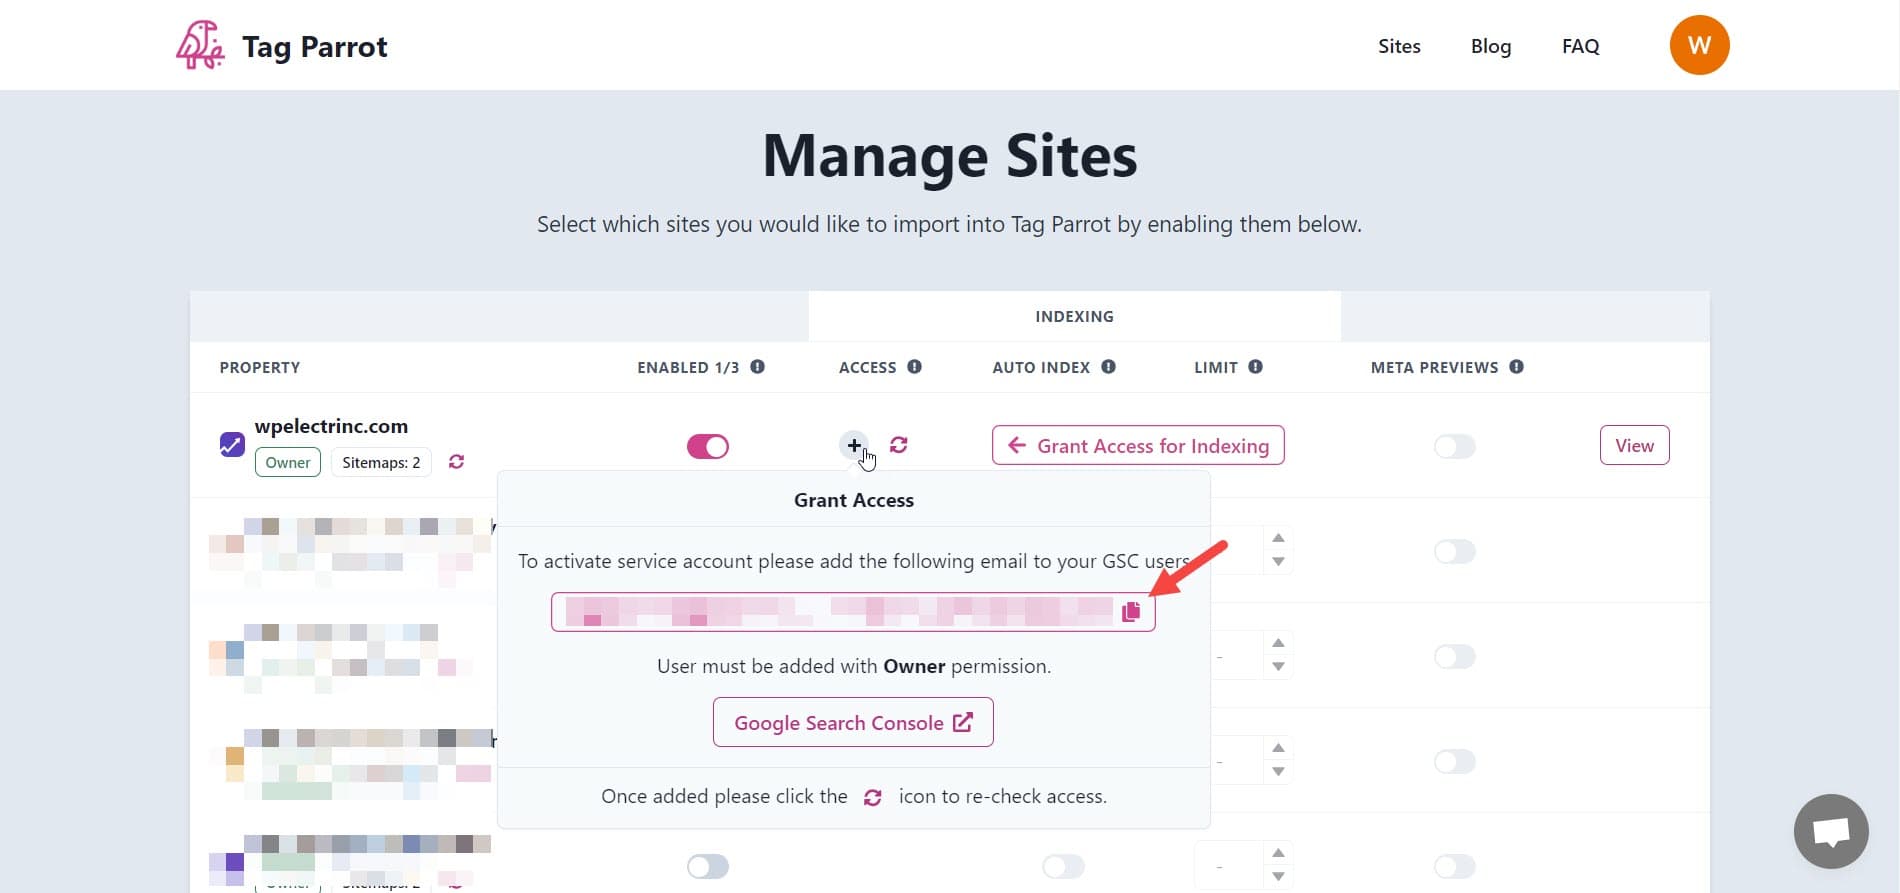Click the PROPERTY column header

pos(260,367)
